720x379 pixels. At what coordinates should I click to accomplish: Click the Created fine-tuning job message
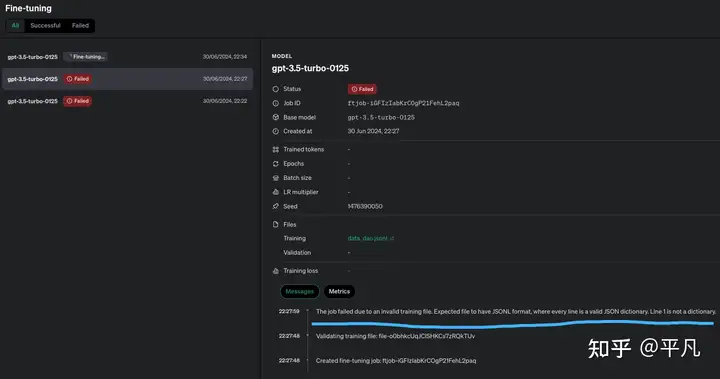point(396,361)
